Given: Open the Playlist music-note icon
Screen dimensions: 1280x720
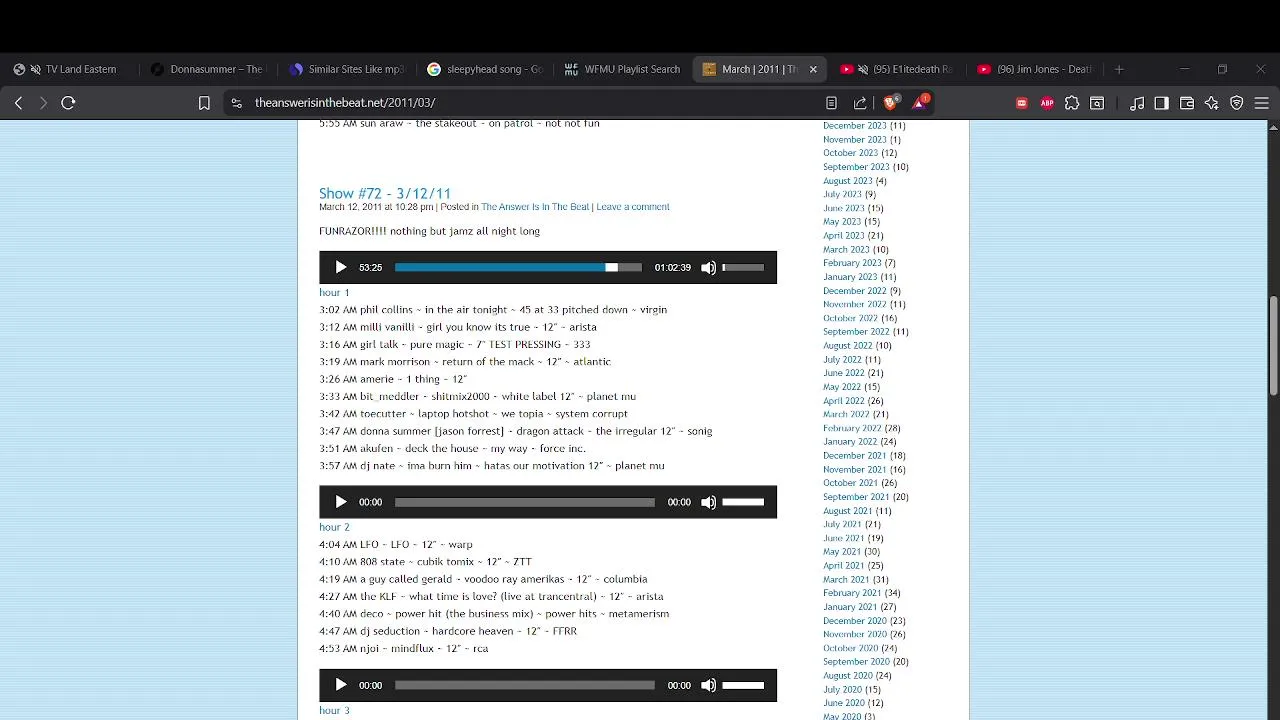Looking at the screenshot, I should (x=1137, y=103).
